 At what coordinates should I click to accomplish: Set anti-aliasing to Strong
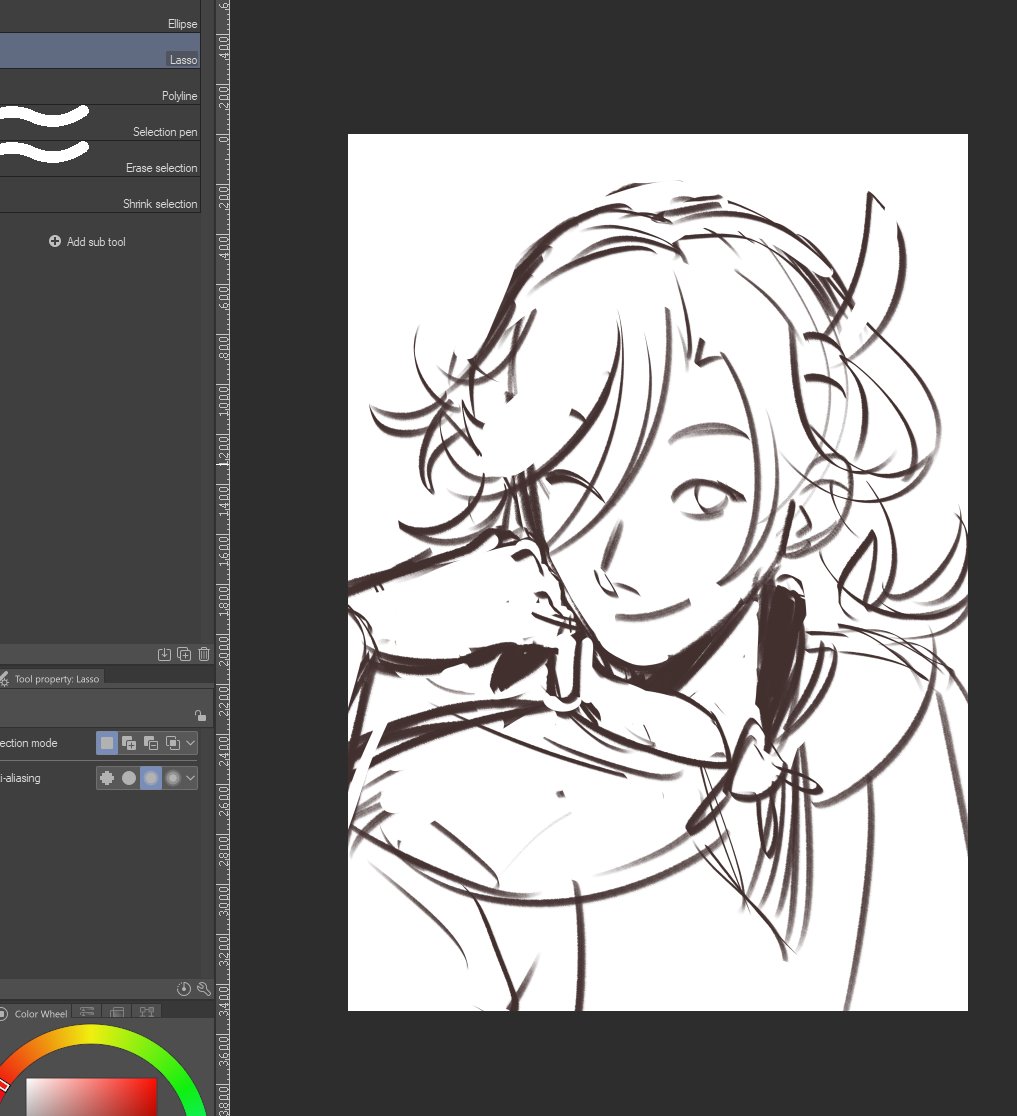[x=173, y=778]
